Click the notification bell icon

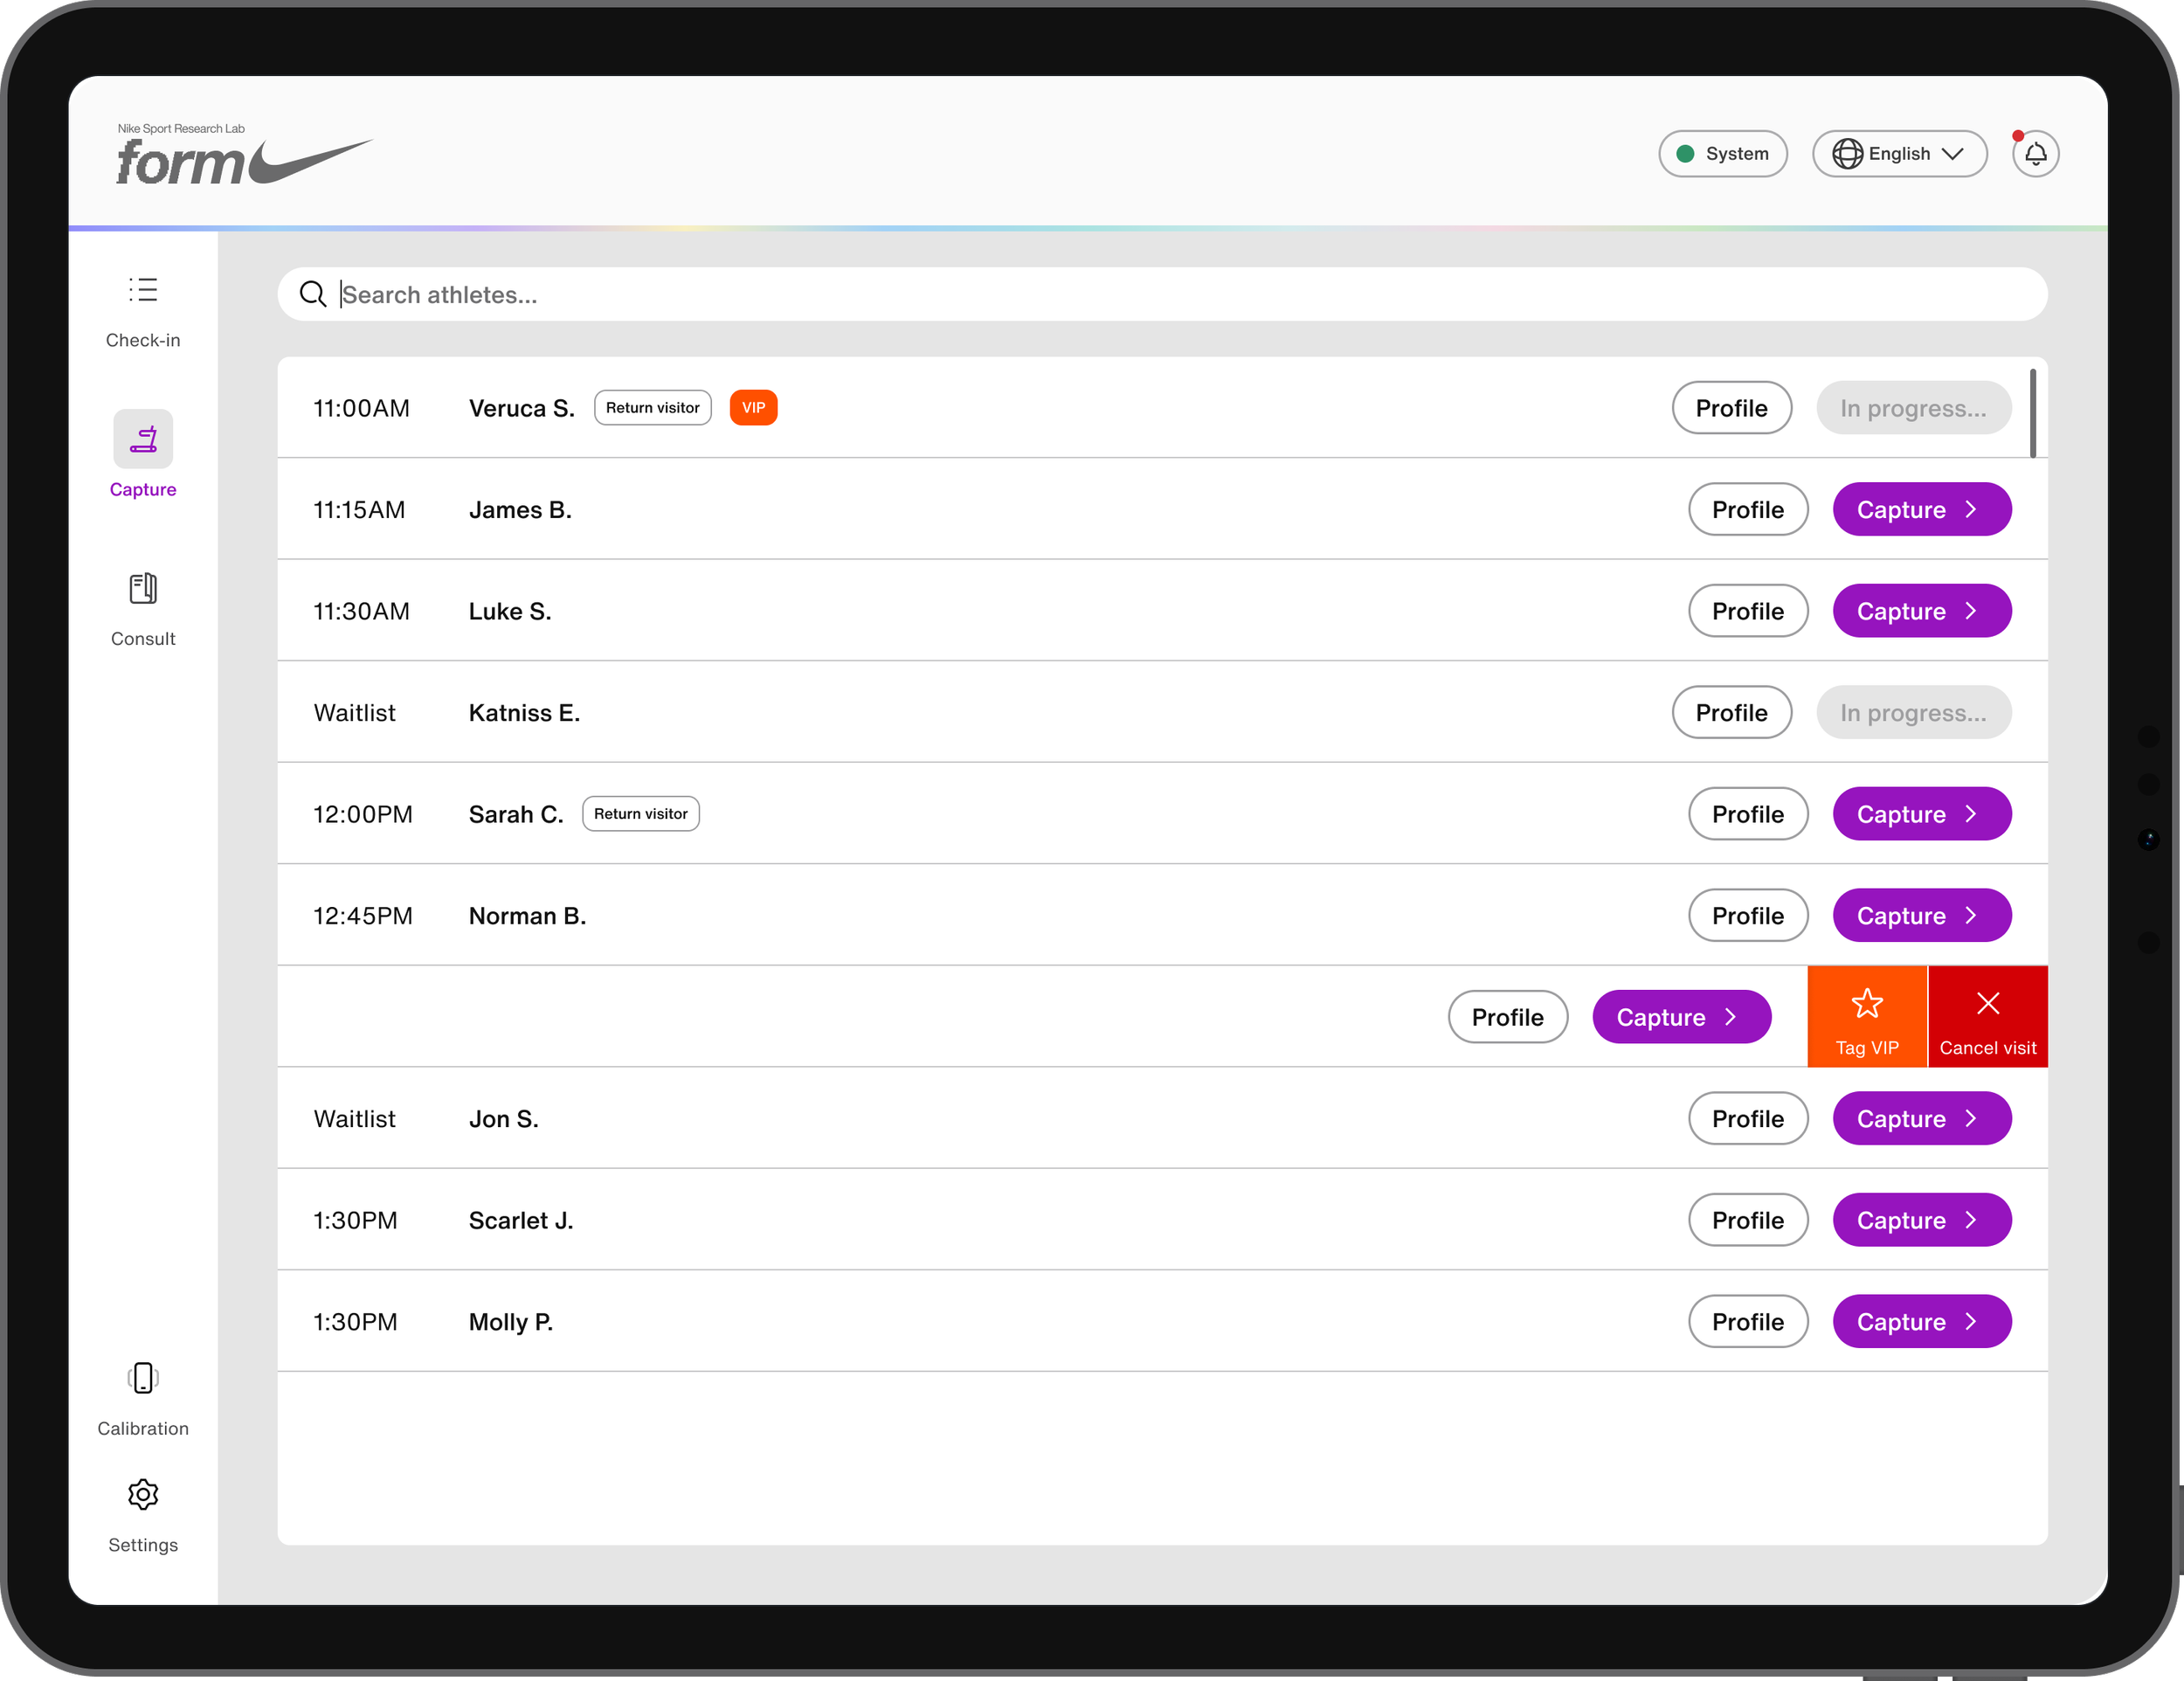(x=2035, y=154)
